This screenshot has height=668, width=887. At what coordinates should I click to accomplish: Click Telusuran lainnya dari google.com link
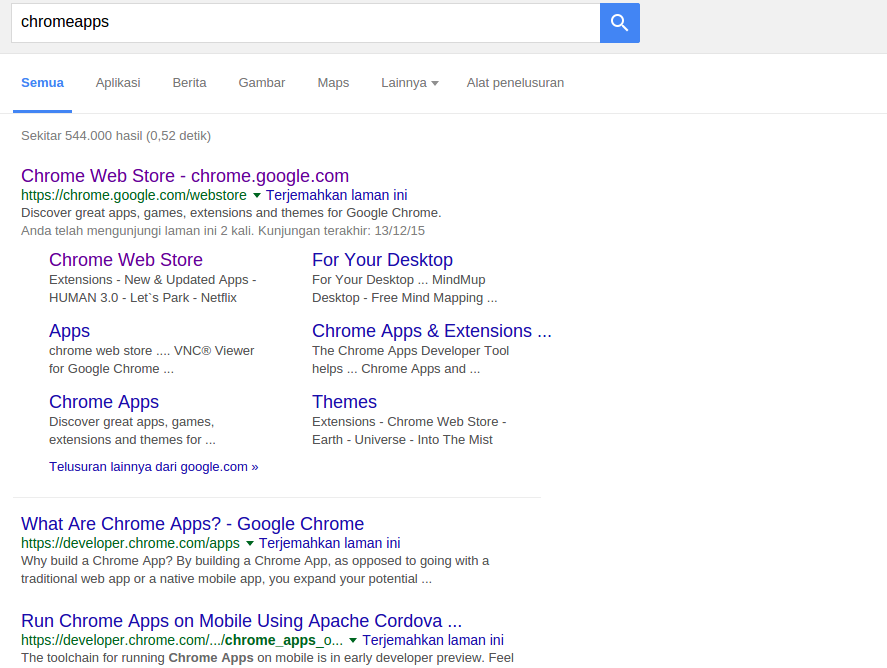click(153, 466)
